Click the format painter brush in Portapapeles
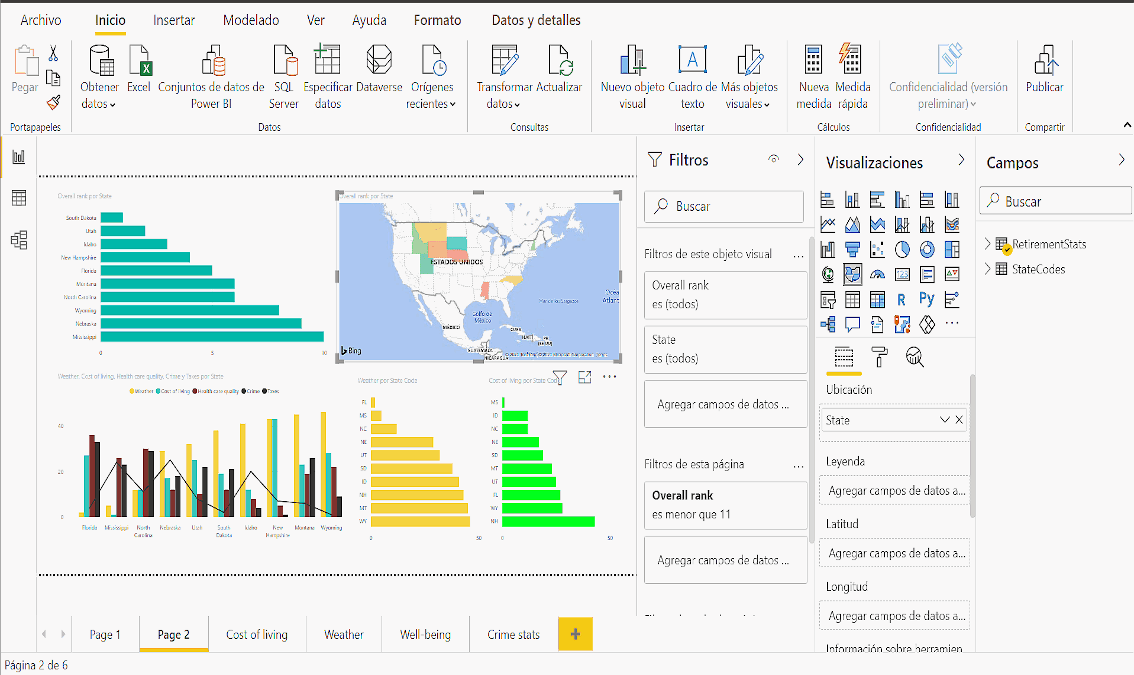 click(54, 103)
